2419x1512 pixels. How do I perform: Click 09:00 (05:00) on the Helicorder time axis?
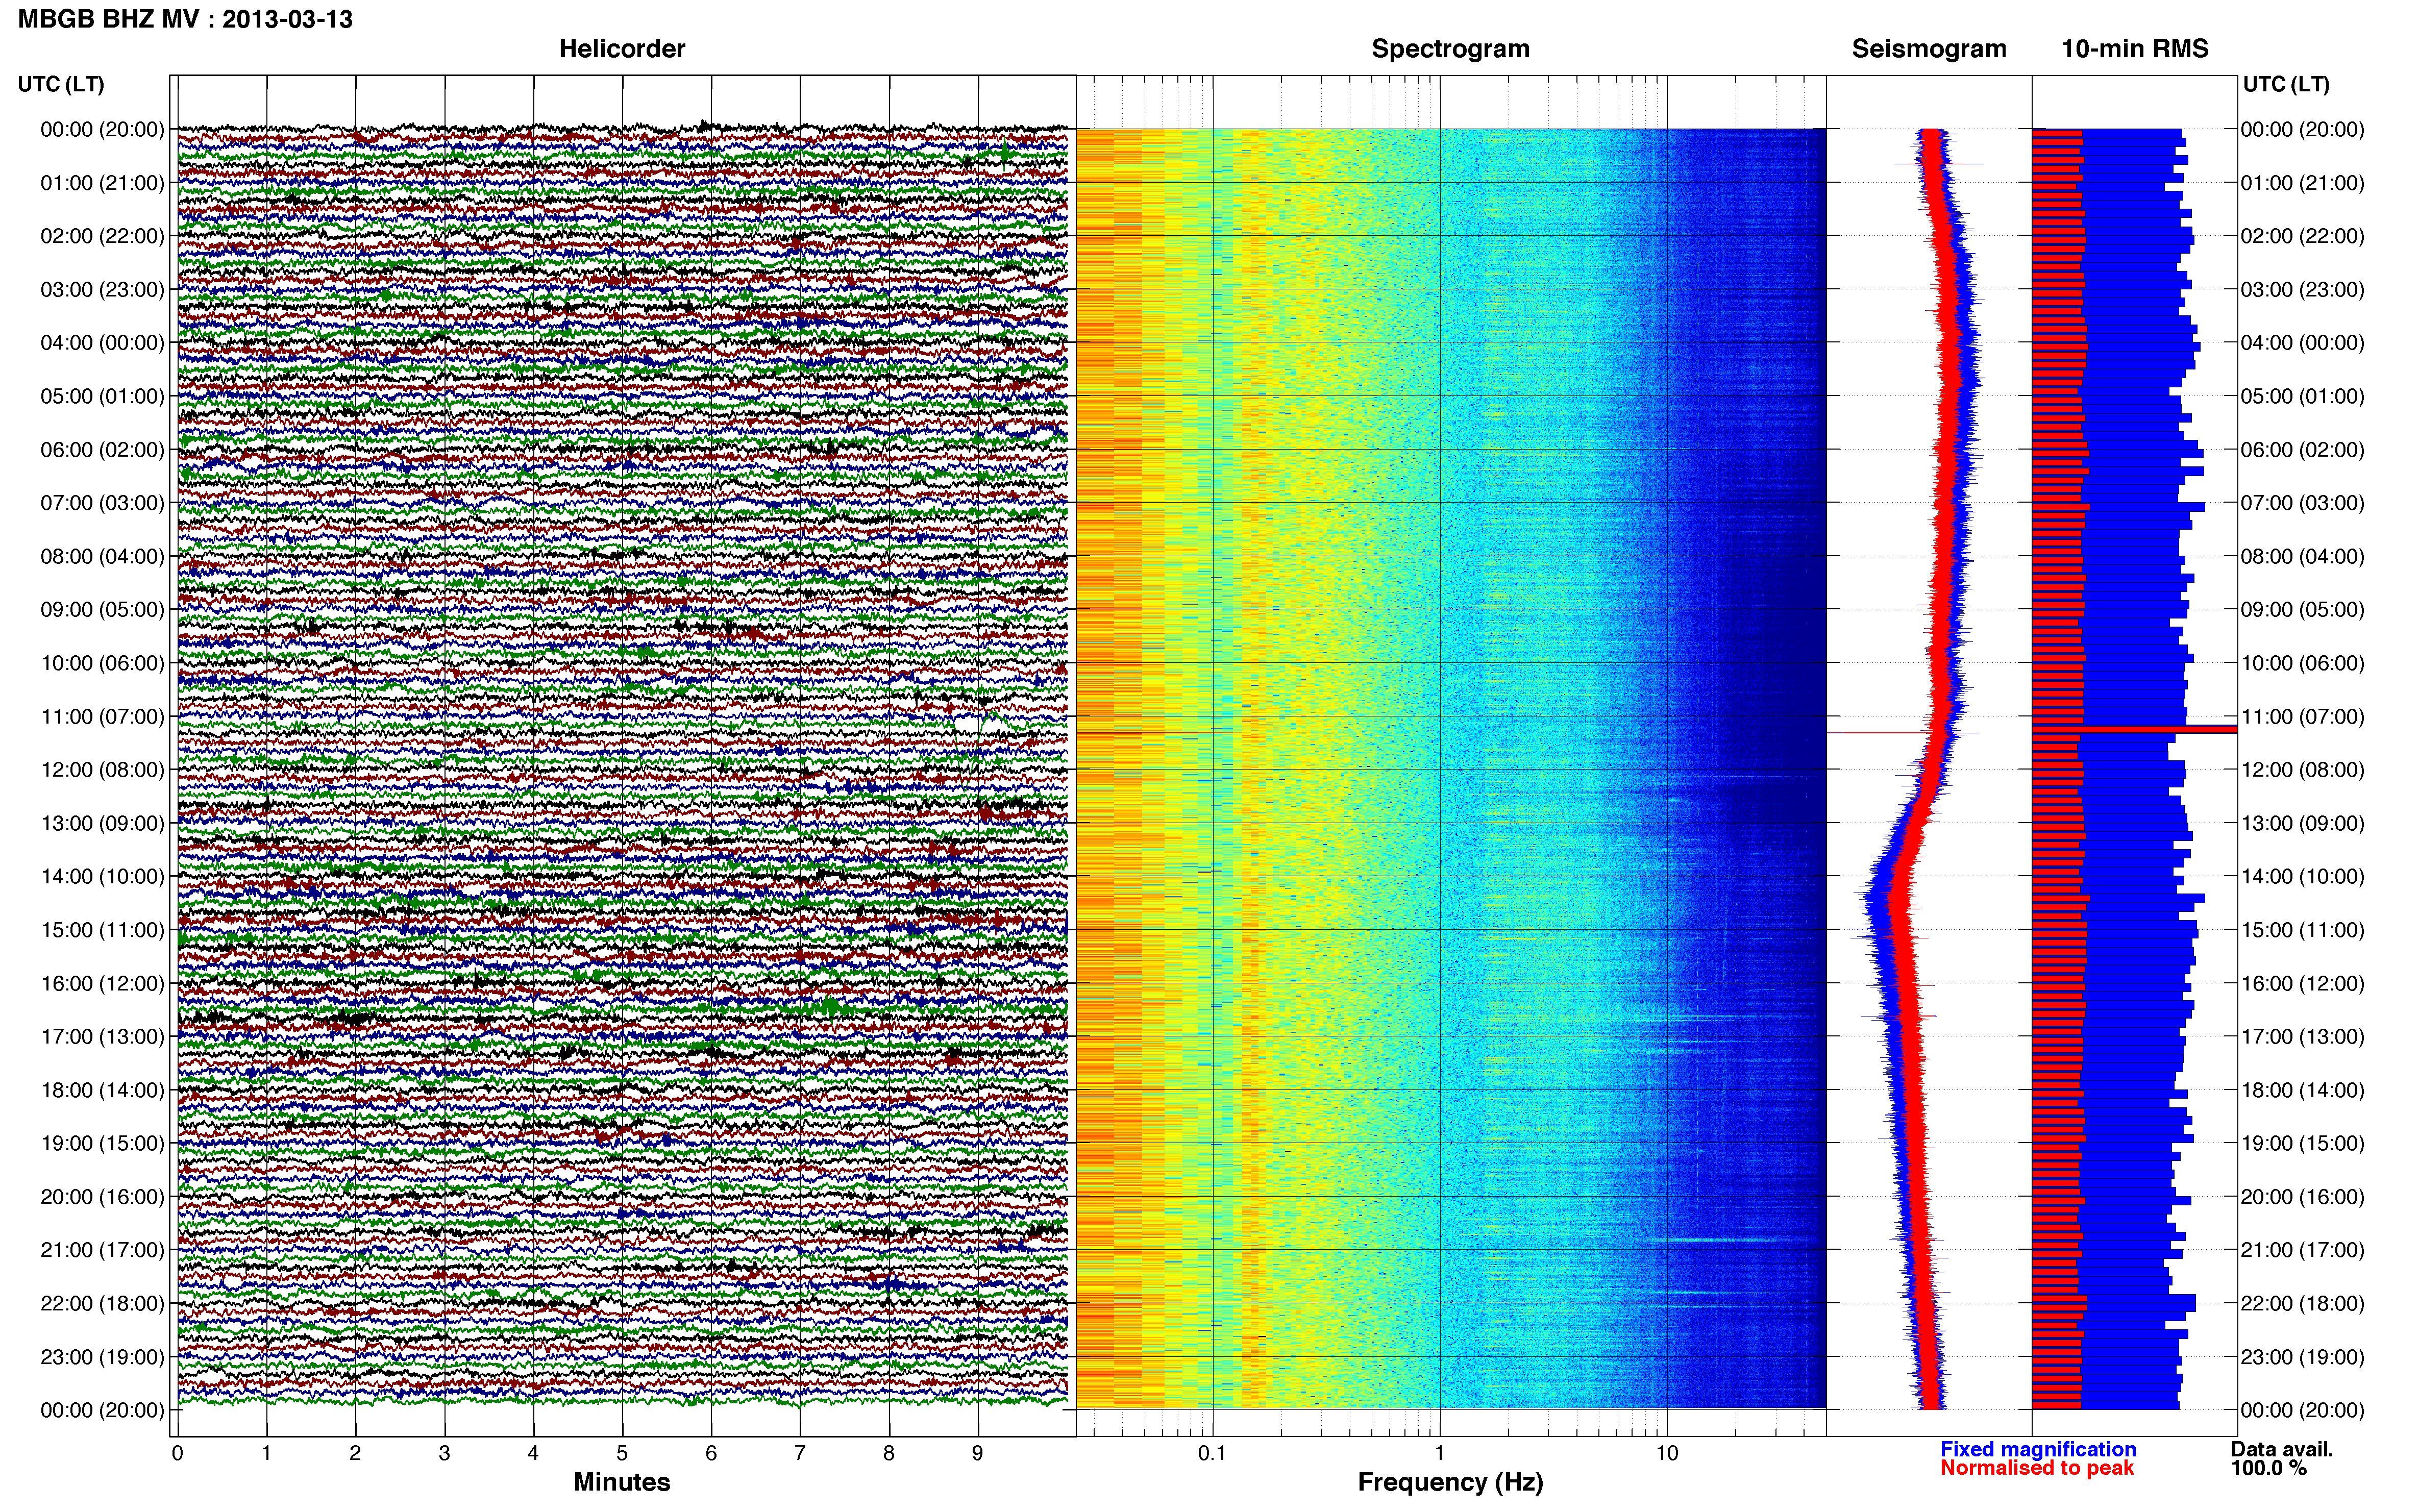click(x=102, y=610)
